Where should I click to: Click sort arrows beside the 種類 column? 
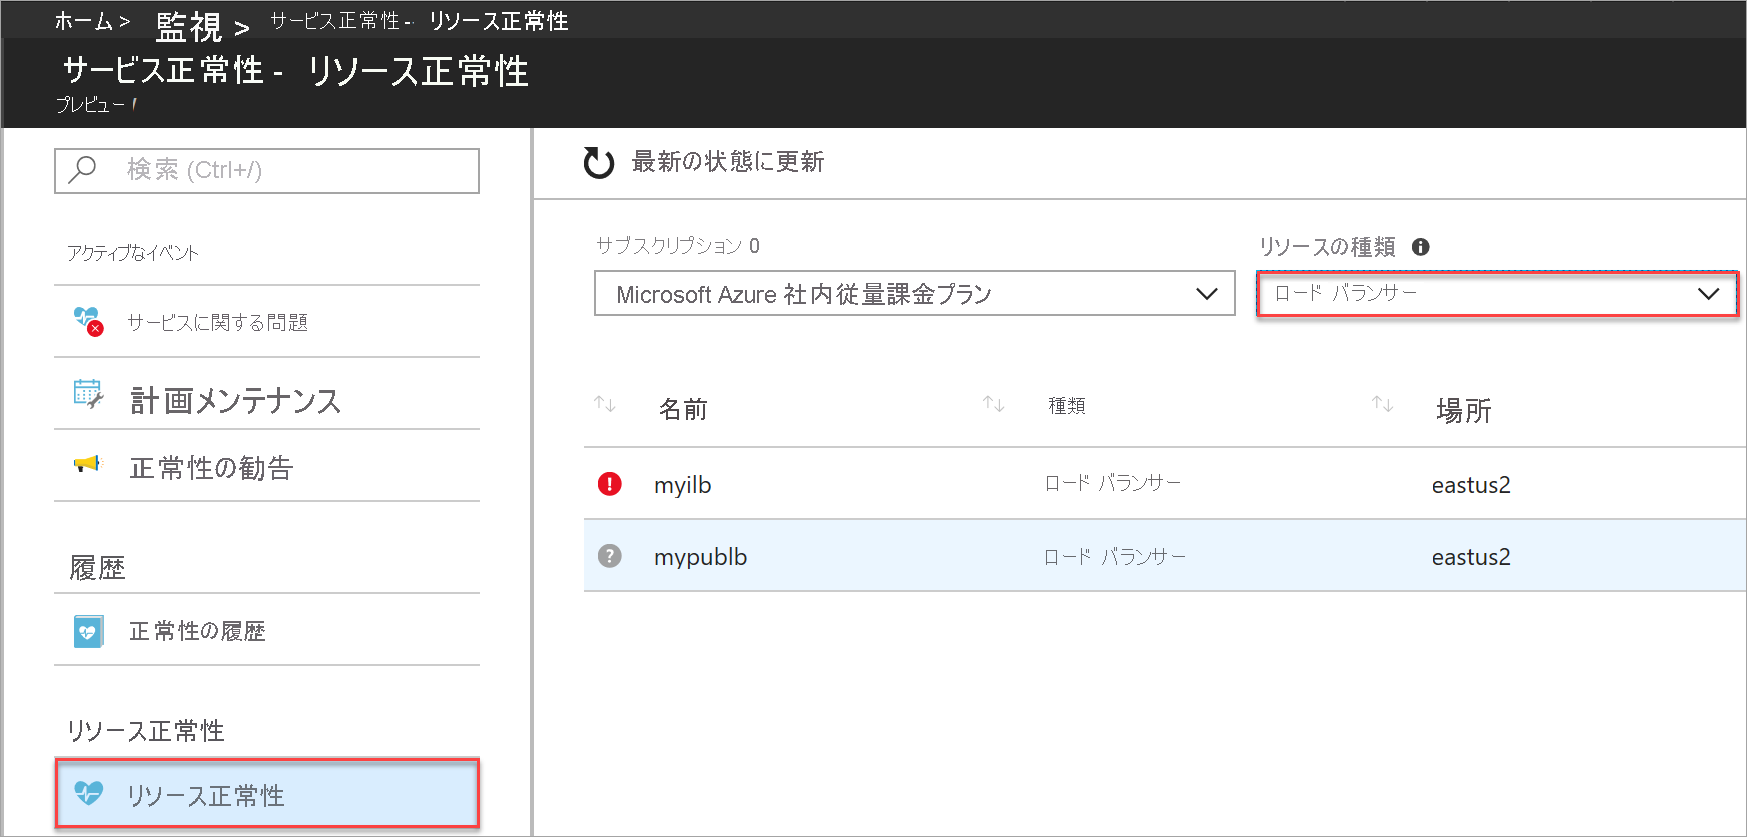tap(993, 404)
